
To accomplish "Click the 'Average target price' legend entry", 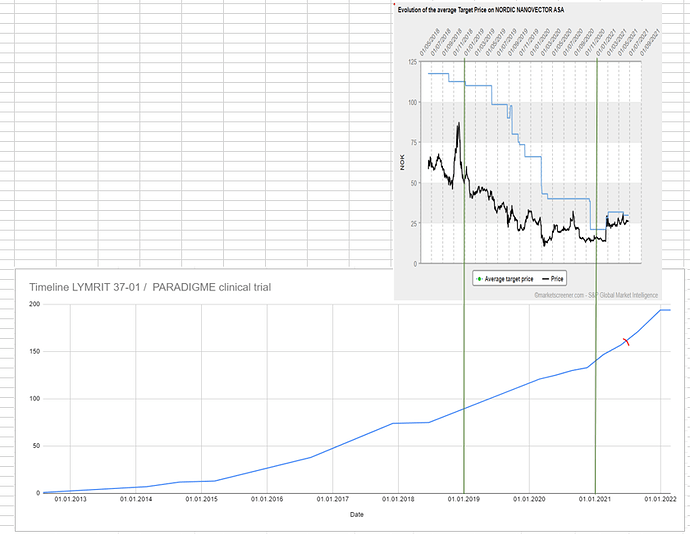I will coord(505,279).
